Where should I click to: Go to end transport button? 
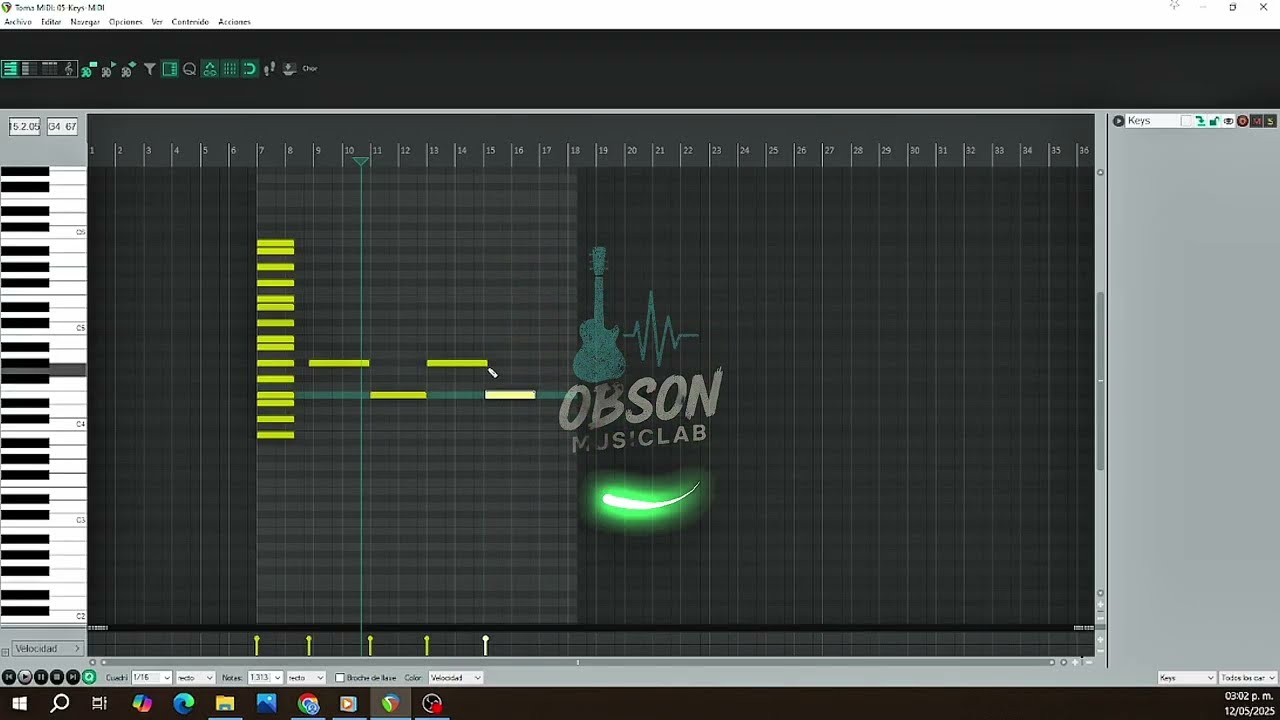[72, 677]
